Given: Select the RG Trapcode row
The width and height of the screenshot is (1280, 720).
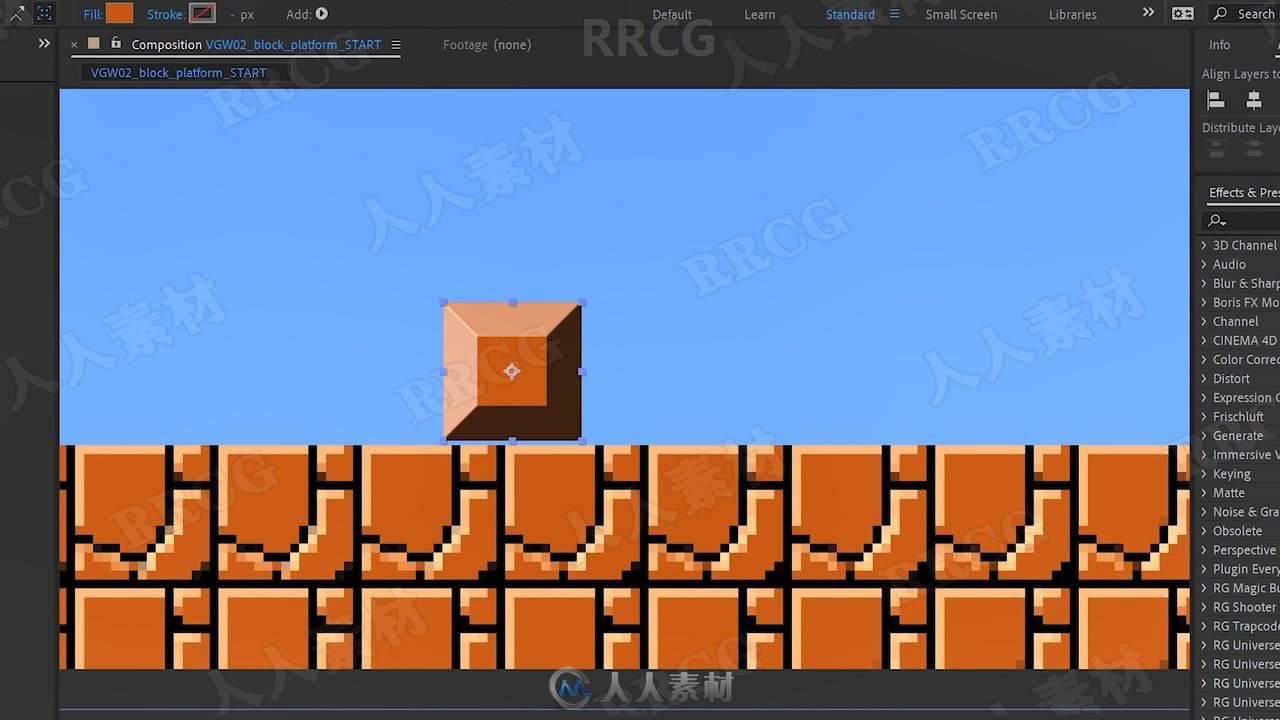Looking at the screenshot, I should tap(1240, 625).
